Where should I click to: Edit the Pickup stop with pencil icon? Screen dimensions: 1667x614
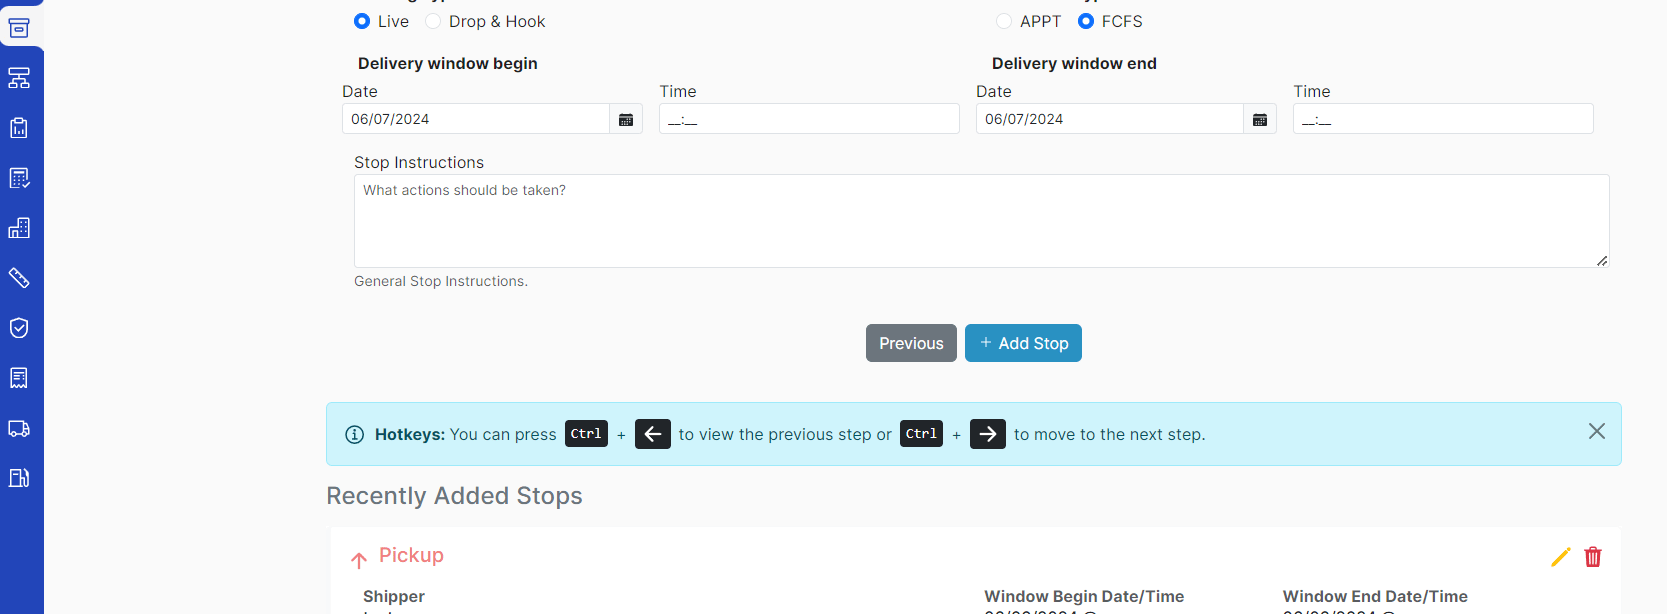[x=1560, y=557]
